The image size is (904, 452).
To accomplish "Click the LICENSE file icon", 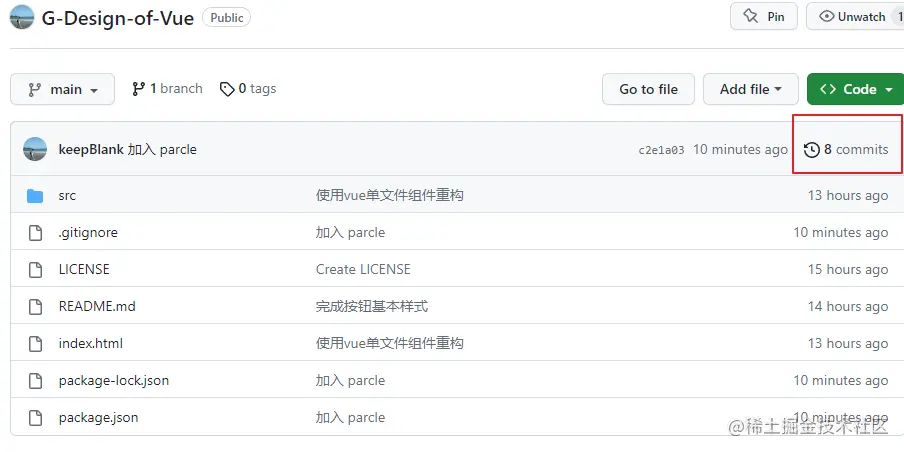I will click(x=36, y=270).
